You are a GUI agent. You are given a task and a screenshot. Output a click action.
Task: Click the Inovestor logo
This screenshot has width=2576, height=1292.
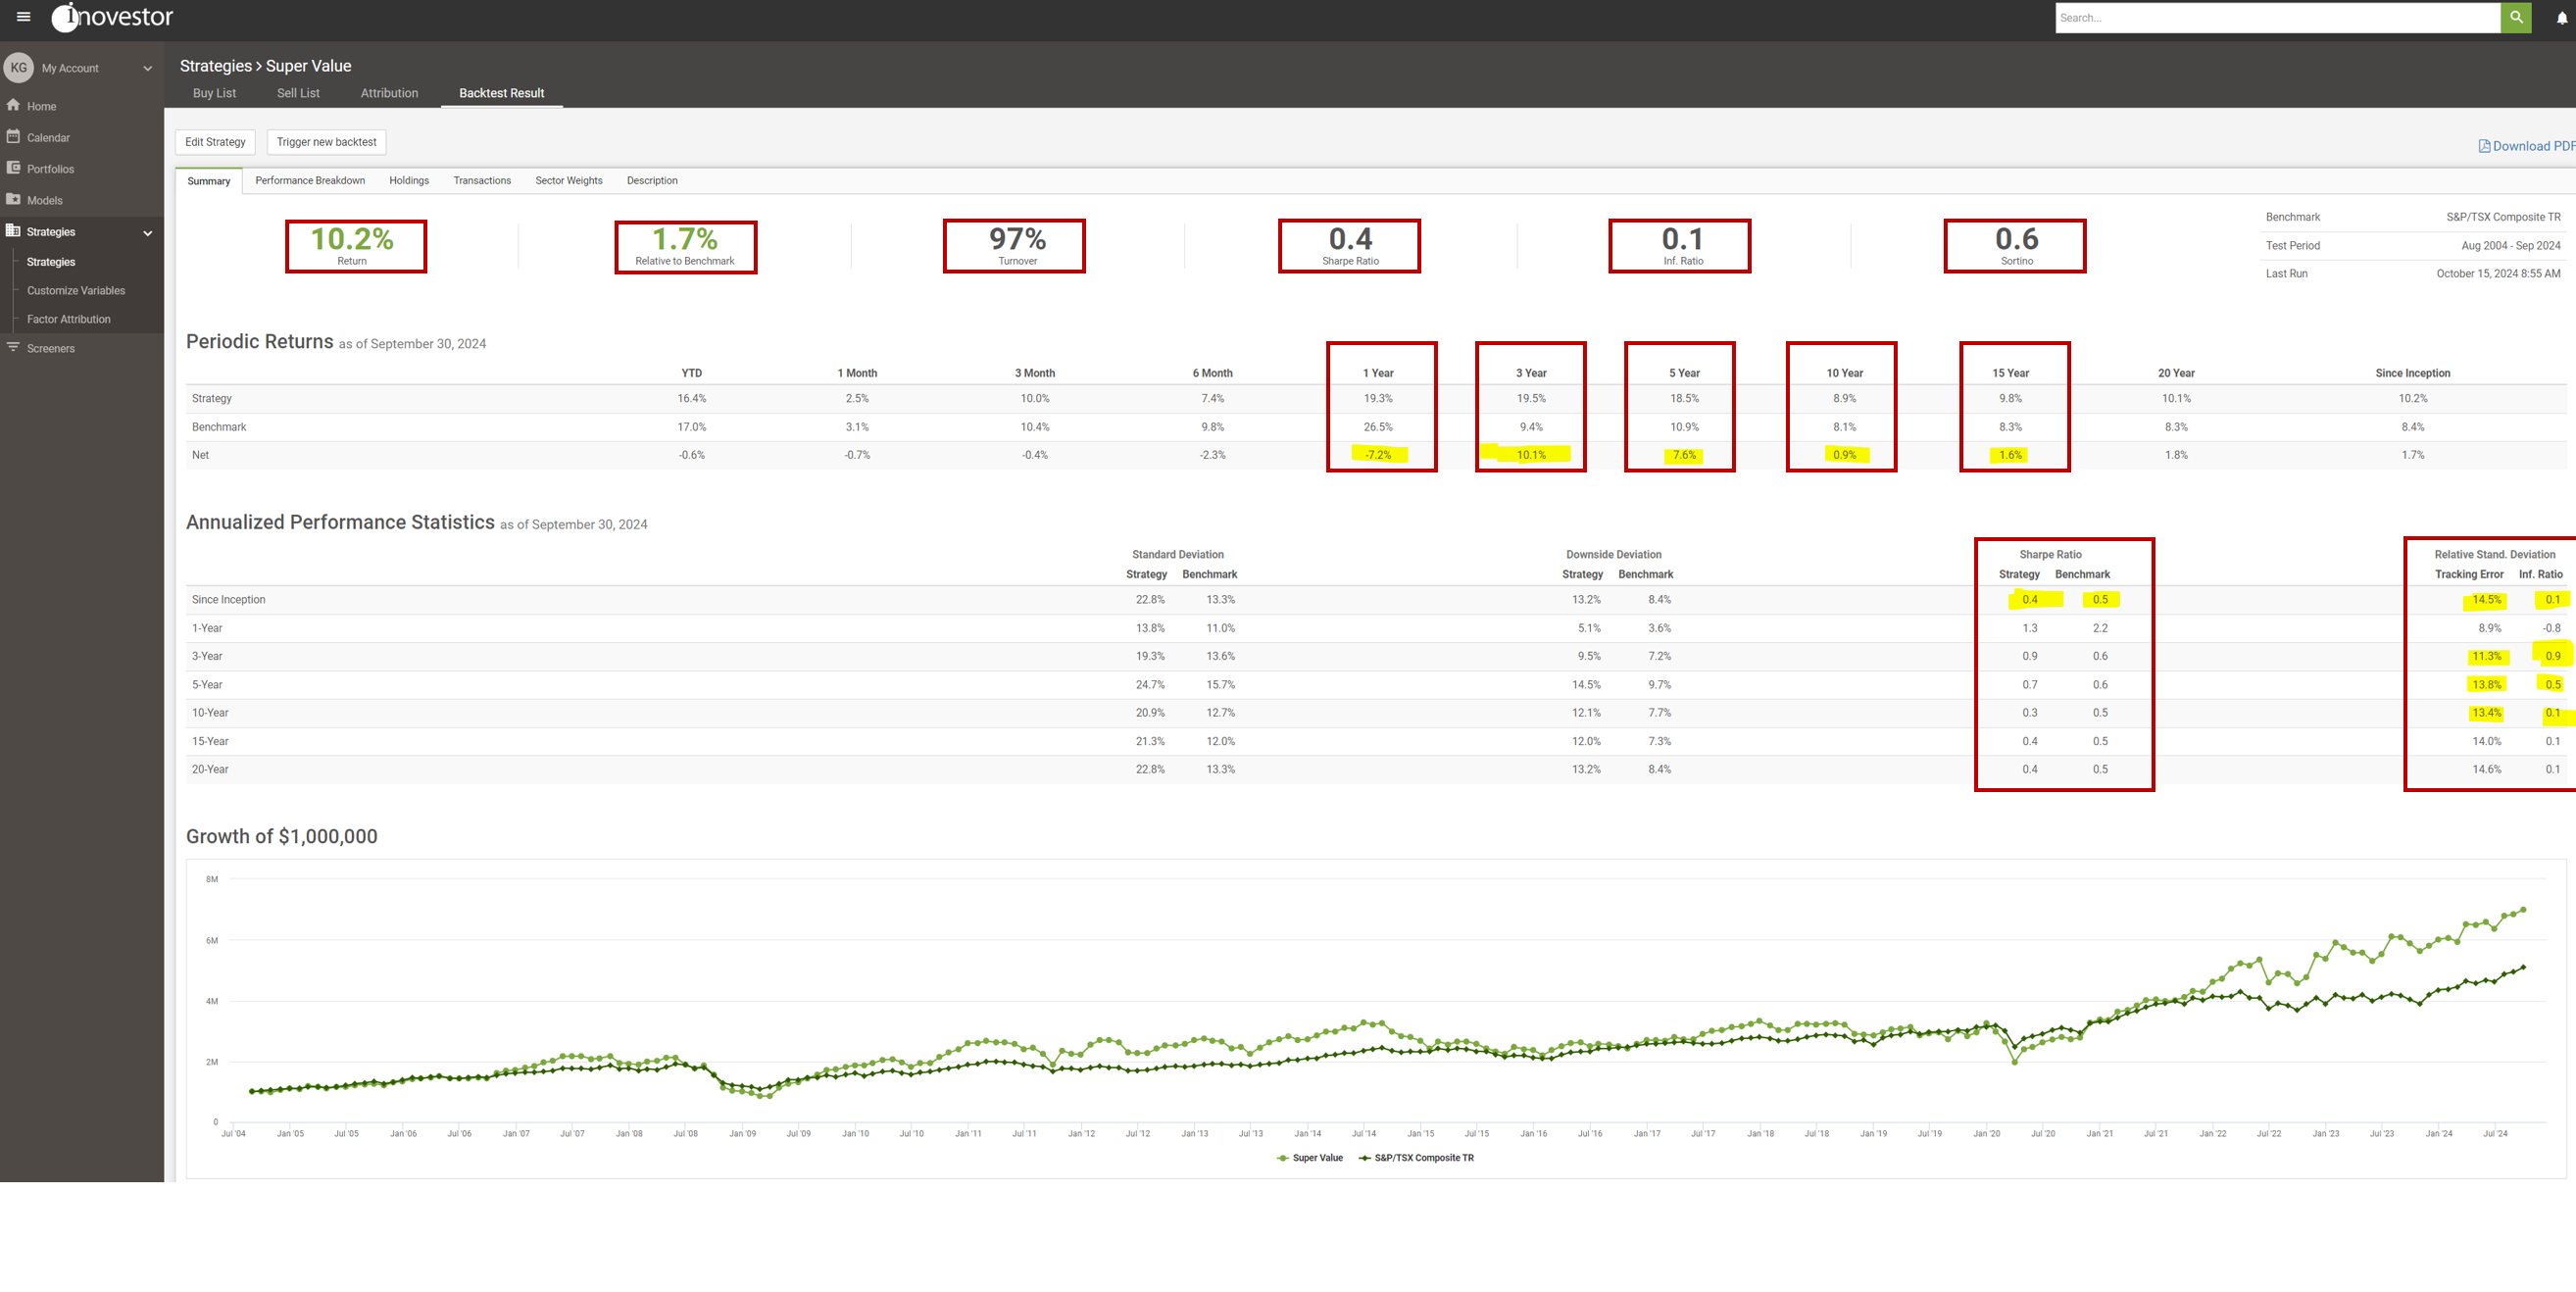110,17
